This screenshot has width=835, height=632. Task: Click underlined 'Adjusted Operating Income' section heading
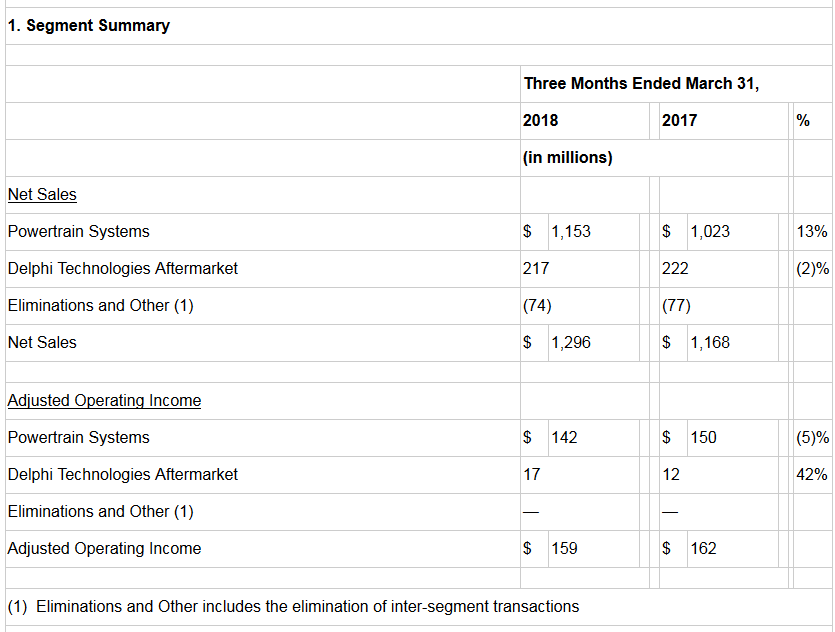[x=104, y=400]
